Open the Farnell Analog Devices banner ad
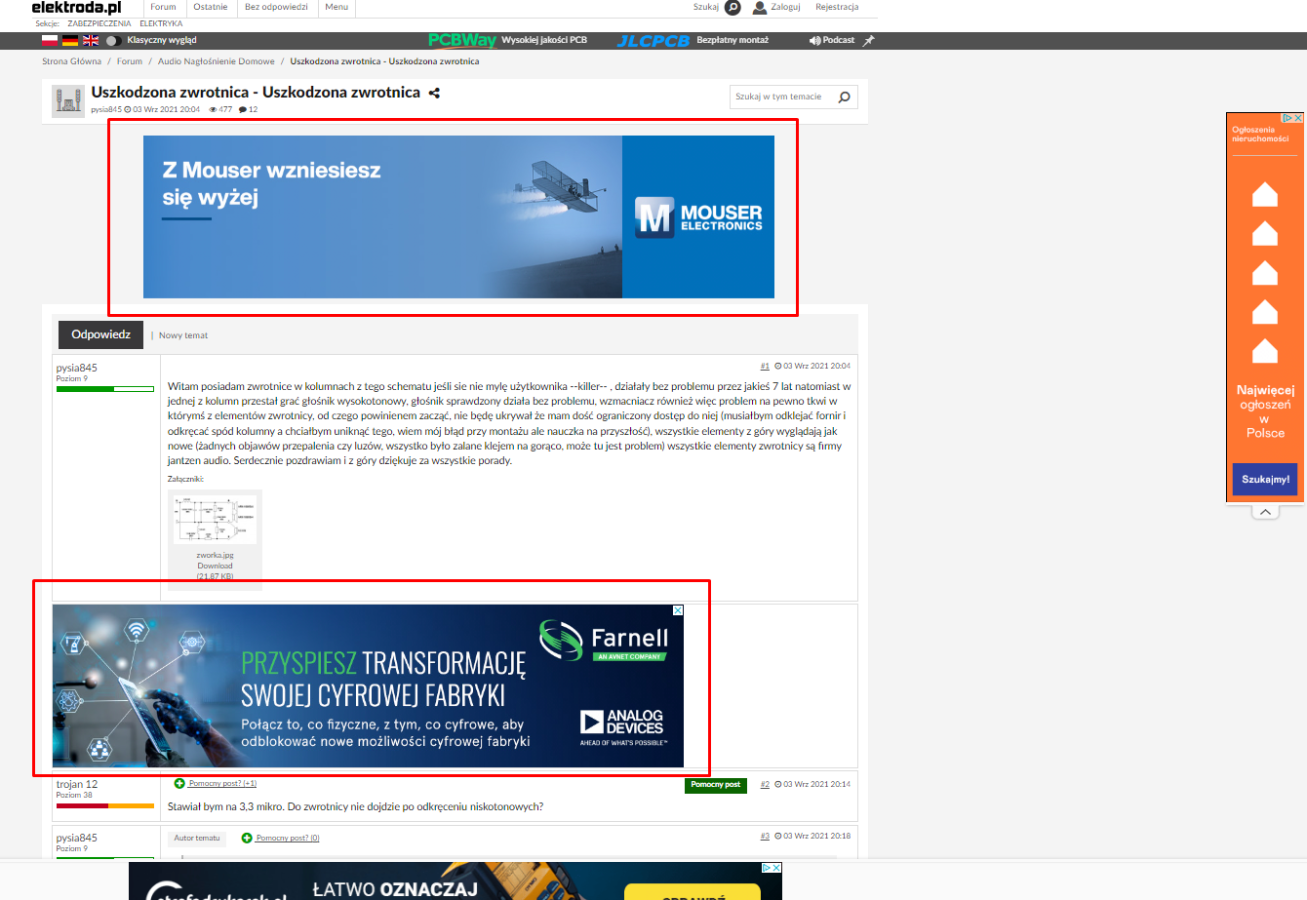Image resolution: width=1307 pixels, height=900 pixels. coord(368,686)
